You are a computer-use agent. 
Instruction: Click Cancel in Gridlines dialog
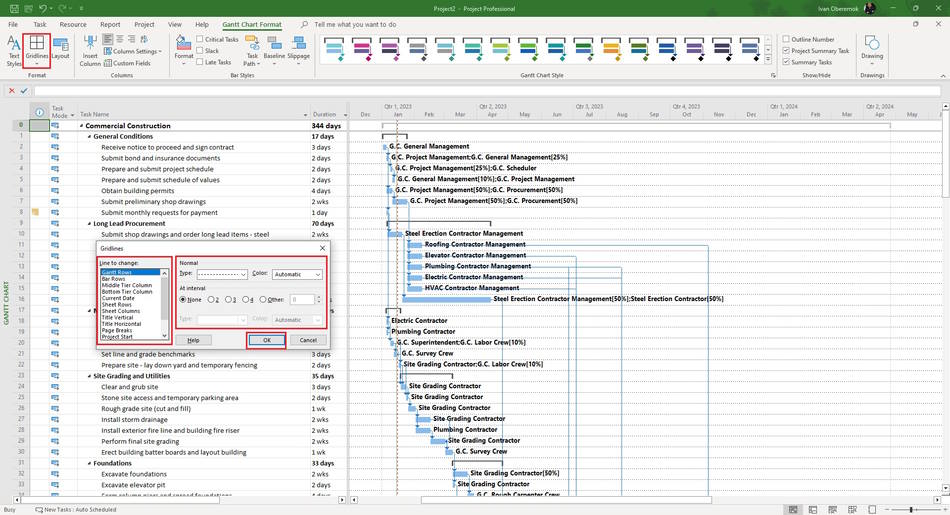click(x=308, y=340)
